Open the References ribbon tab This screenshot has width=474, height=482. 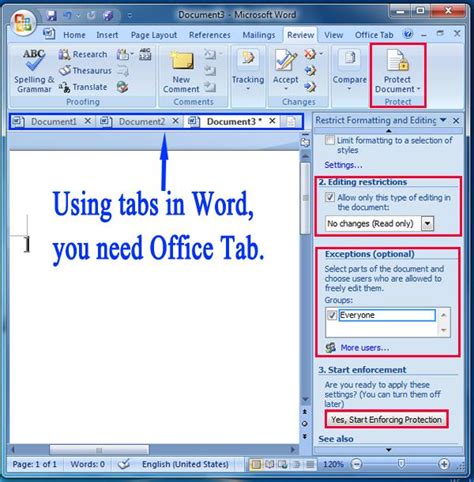pyautogui.click(x=209, y=35)
